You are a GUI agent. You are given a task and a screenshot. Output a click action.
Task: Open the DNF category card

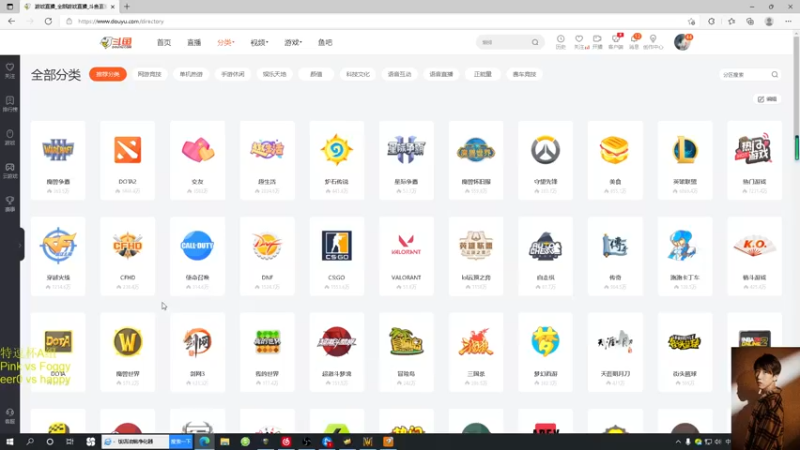(267, 256)
